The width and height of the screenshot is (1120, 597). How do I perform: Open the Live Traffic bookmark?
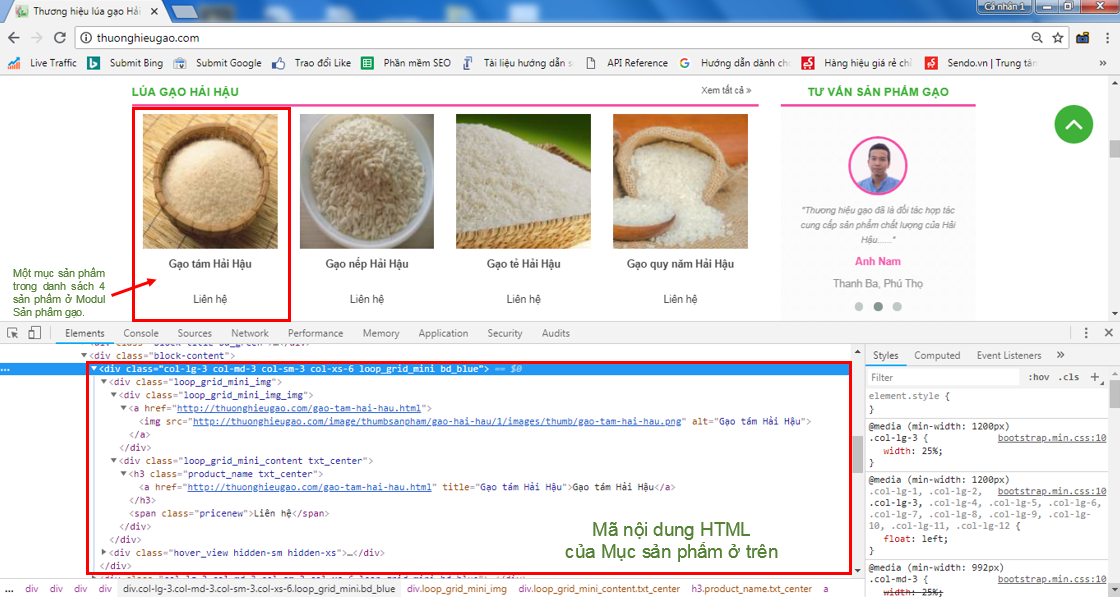(x=42, y=63)
